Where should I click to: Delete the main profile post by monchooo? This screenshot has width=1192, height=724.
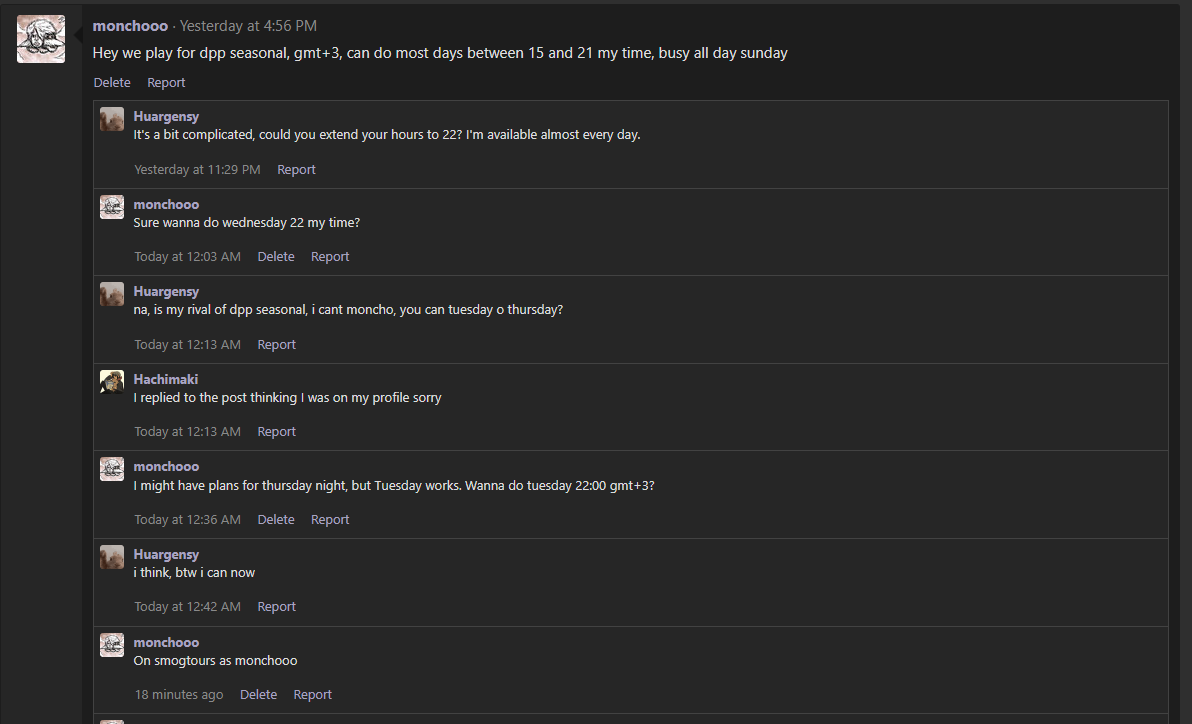click(112, 83)
